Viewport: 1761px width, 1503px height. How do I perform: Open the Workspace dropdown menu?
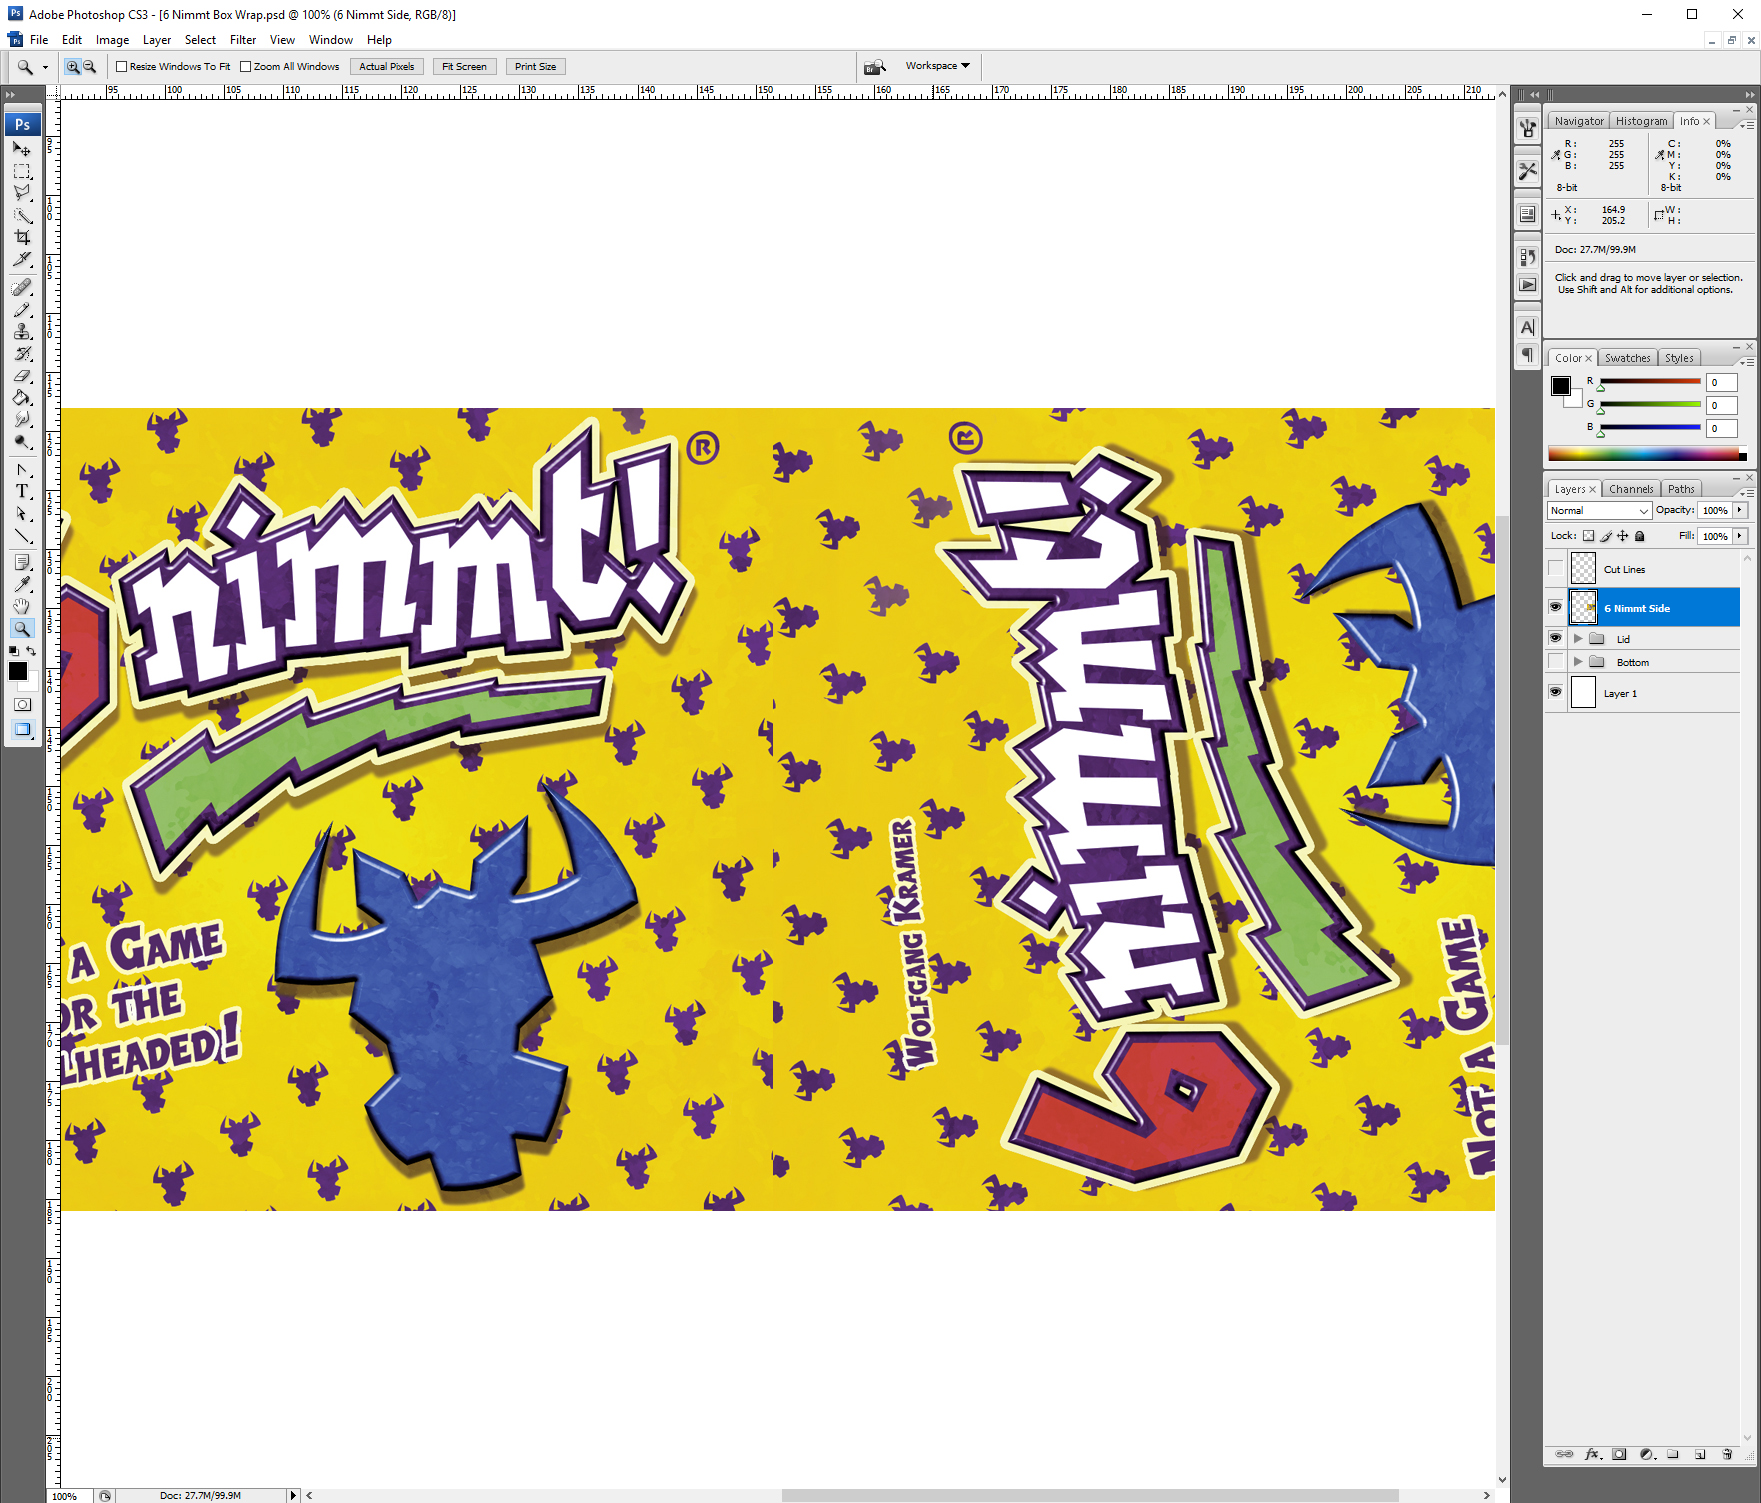938,66
